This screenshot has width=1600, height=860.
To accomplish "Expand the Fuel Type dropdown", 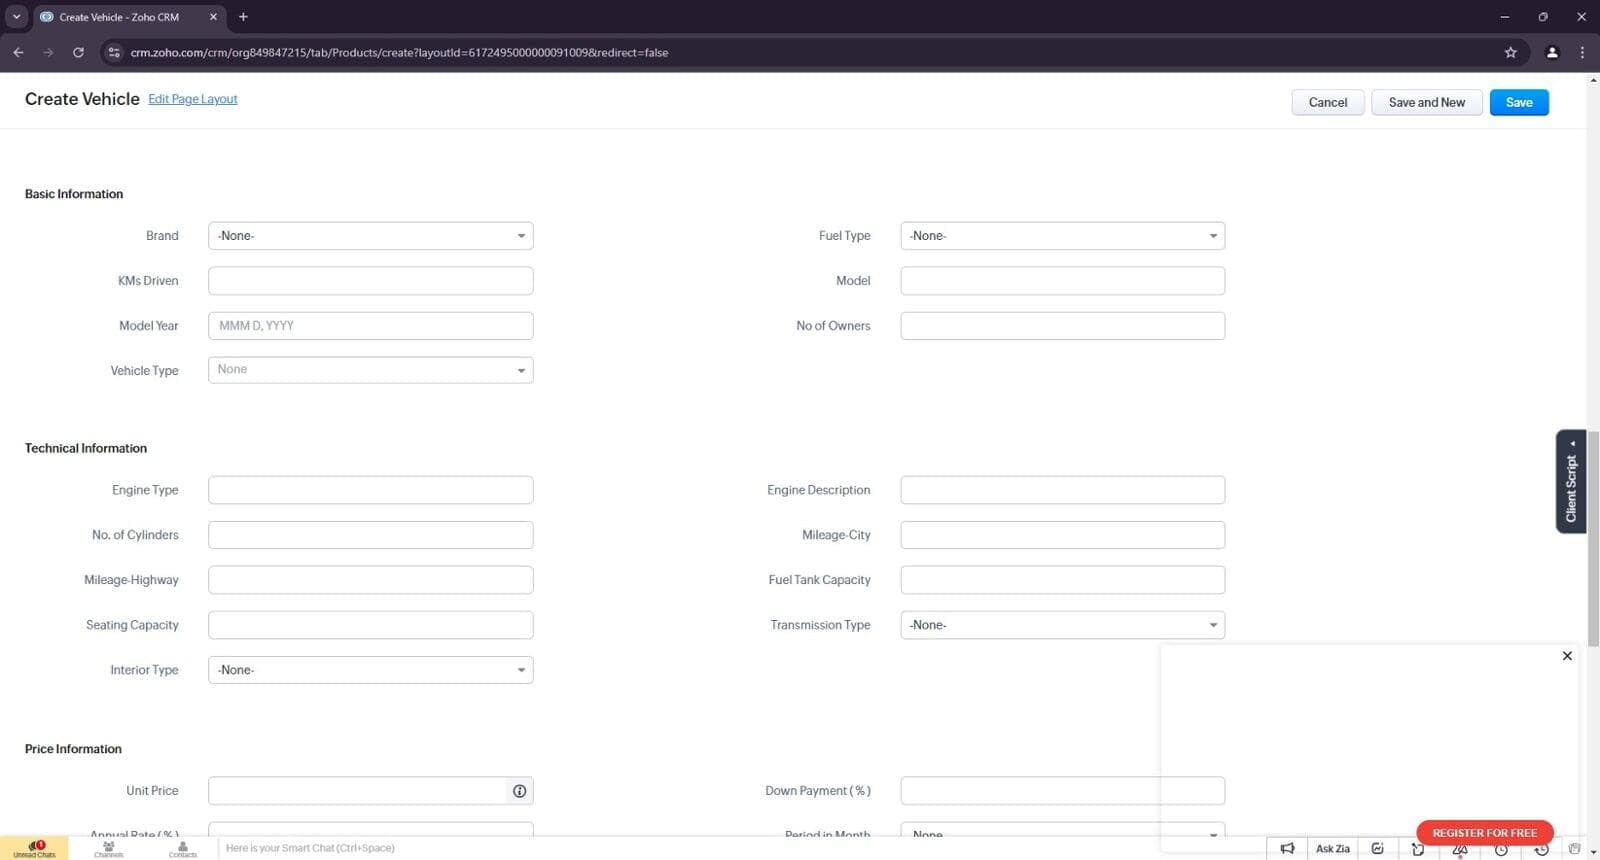I will (1062, 236).
